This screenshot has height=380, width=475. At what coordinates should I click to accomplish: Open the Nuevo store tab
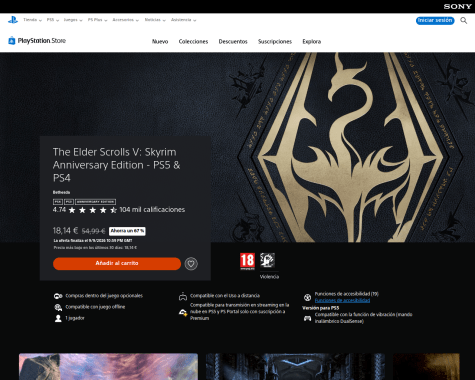coord(160,42)
